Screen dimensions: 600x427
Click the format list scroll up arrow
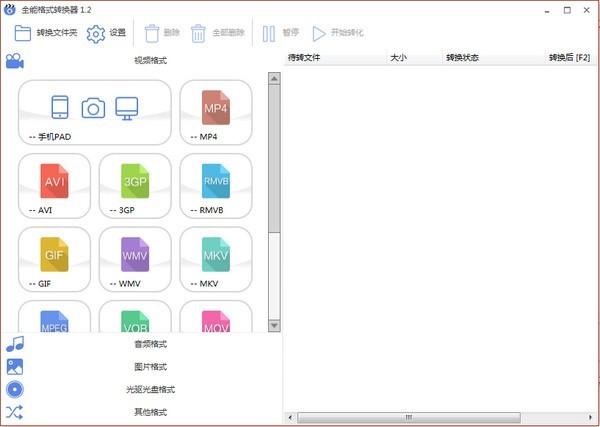pos(274,78)
